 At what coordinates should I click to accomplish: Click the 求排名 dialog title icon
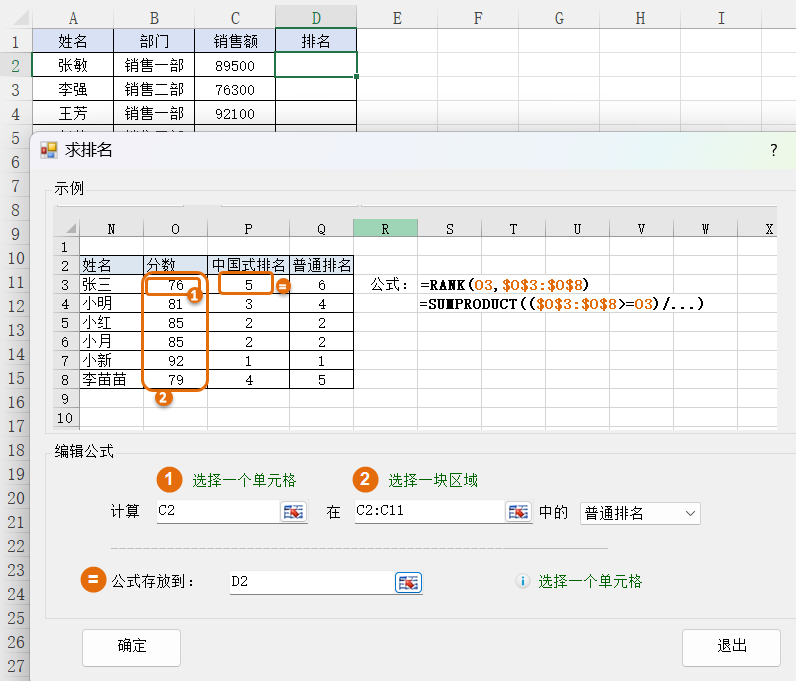48,150
